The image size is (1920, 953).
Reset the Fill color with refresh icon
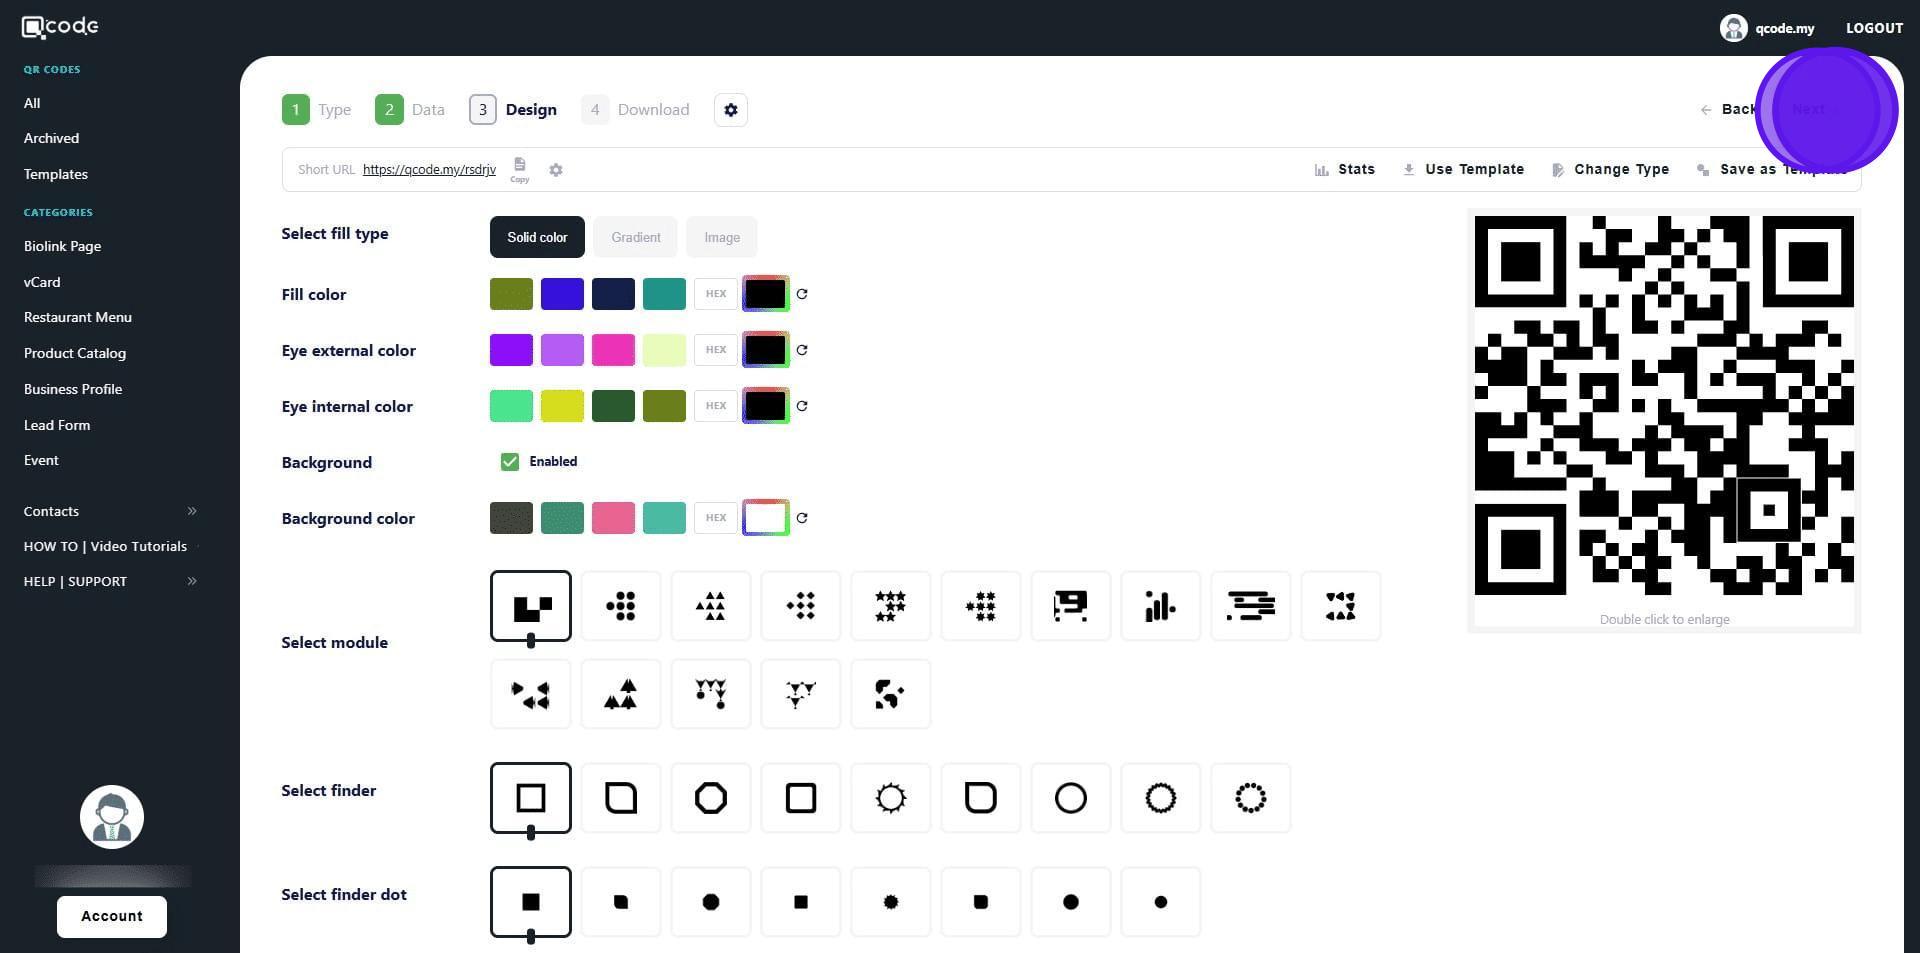[x=802, y=294]
